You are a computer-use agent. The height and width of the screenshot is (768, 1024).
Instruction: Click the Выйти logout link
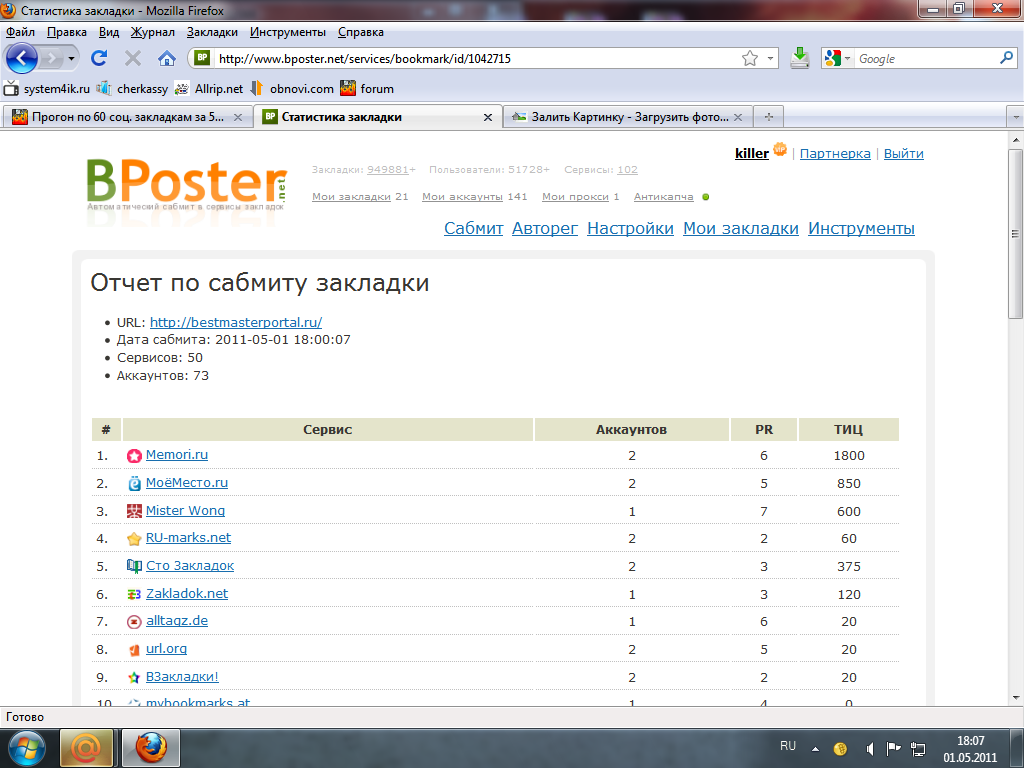(903, 153)
